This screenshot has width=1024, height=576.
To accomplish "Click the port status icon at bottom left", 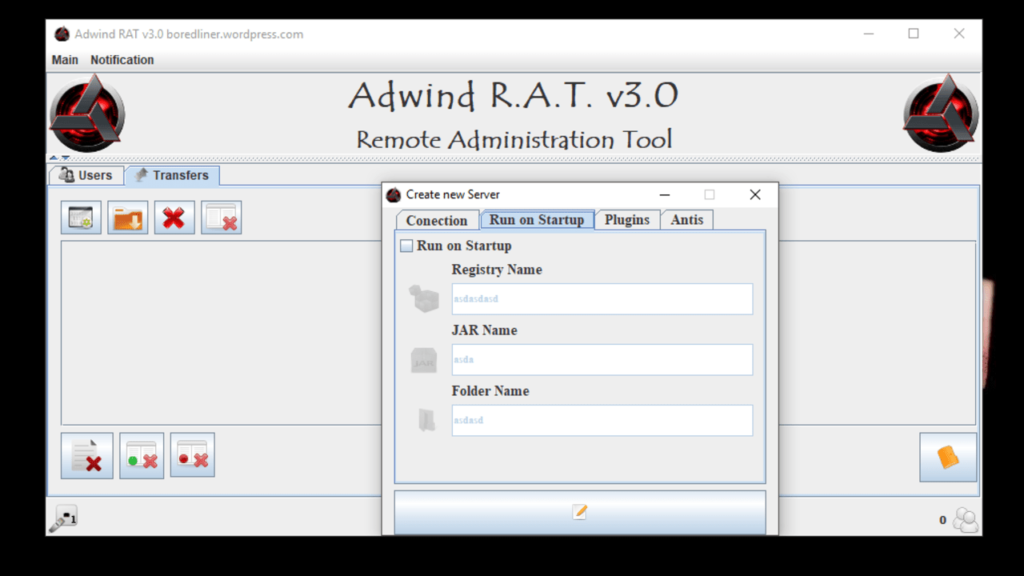I will (x=64, y=519).
